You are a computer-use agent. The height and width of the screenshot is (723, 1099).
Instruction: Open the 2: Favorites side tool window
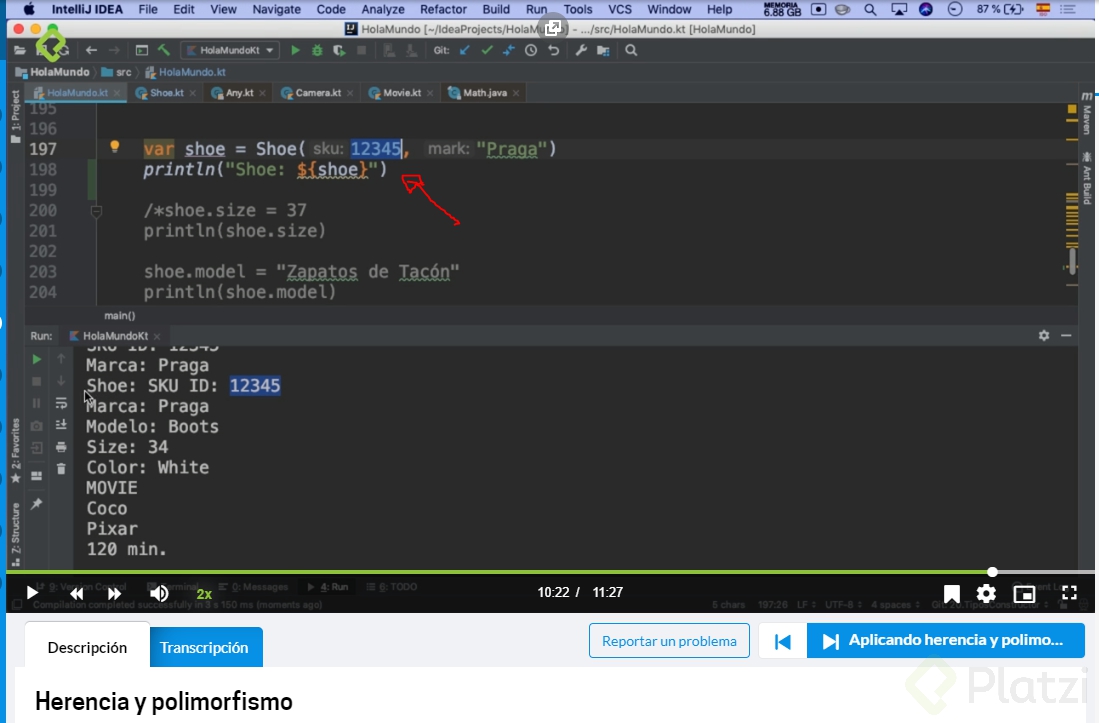point(15,451)
